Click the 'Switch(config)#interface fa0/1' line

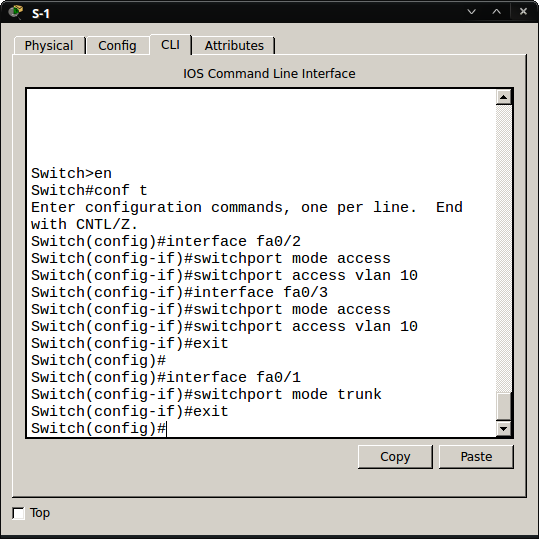[166, 377]
